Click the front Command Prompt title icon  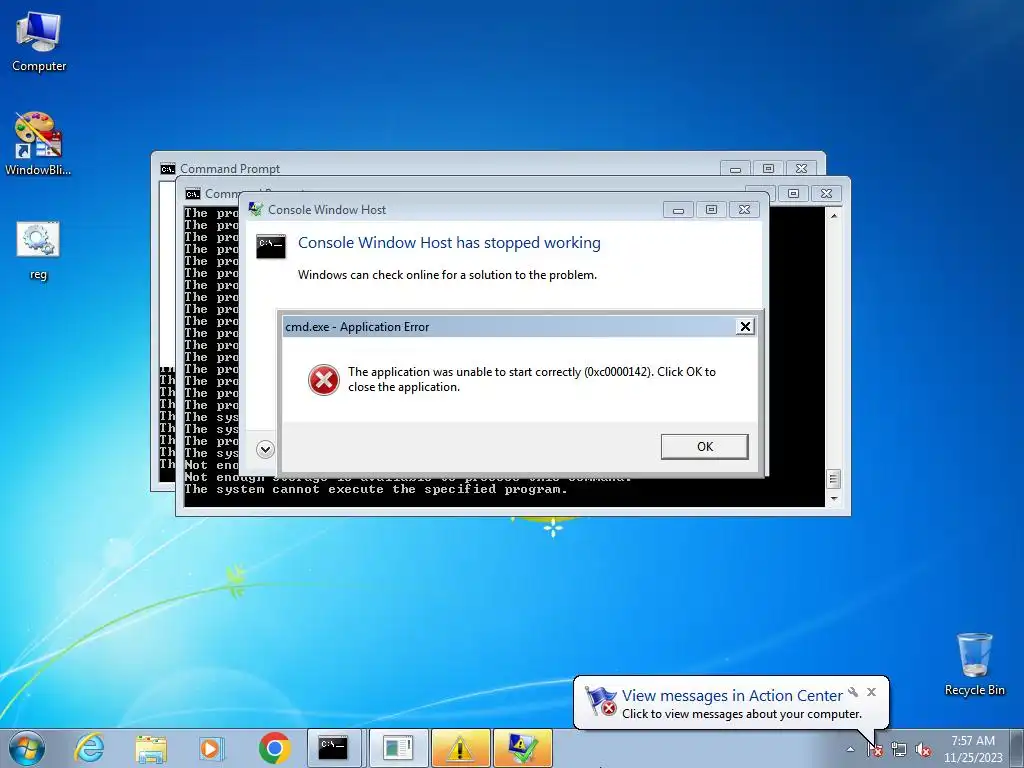[192, 194]
